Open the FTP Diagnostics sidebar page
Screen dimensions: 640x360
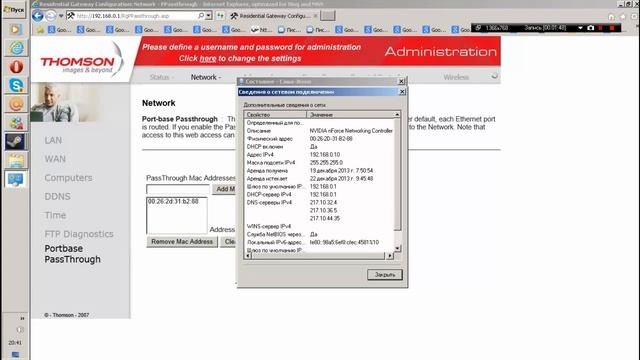(x=79, y=234)
